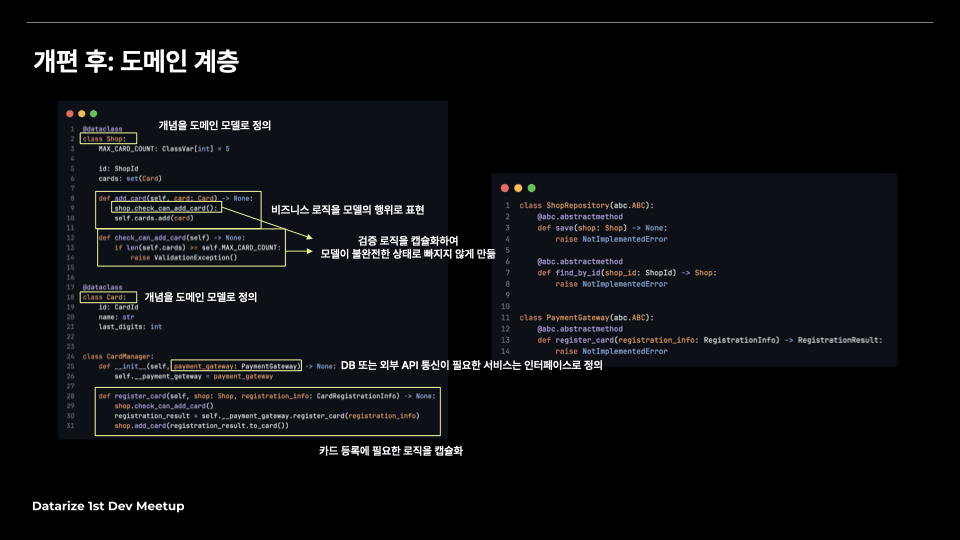Click the green dot on ShopRepository code window
This screenshot has height=540, width=960.
[x=531, y=188]
